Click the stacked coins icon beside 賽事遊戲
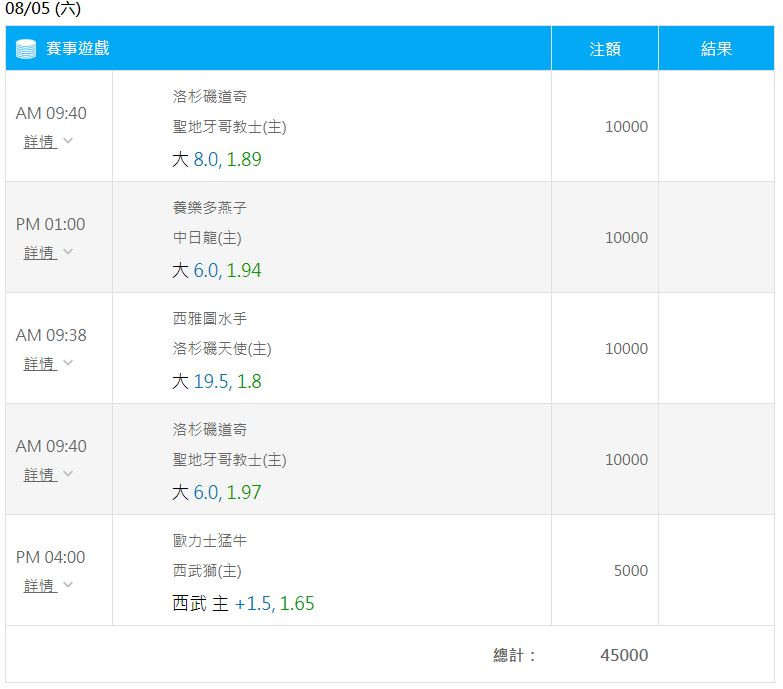 tap(26, 49)
